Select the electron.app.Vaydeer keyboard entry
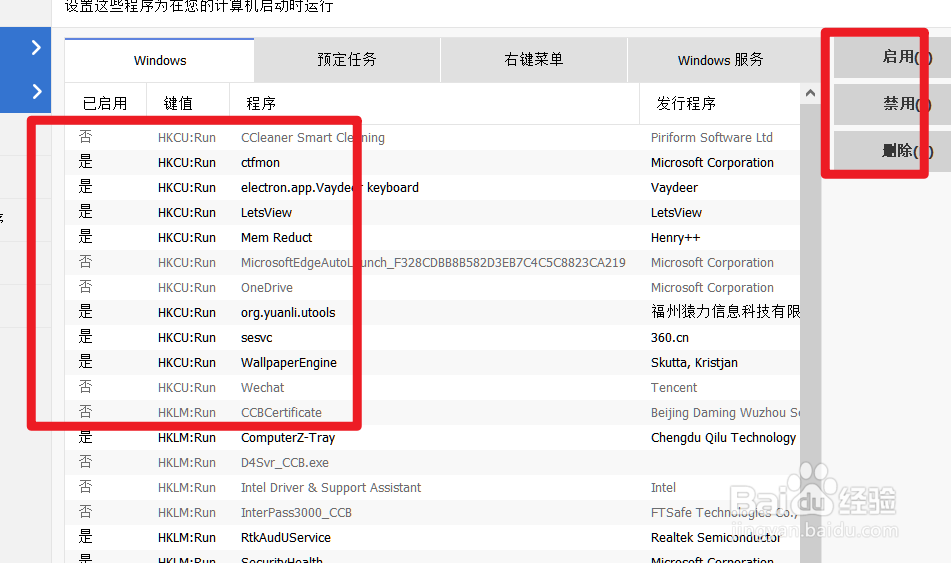This screenshot has height=563, width=951. (x=329, y=187)
